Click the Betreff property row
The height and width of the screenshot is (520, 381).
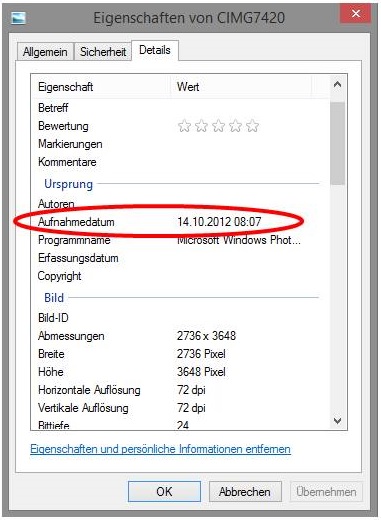(180, 108)
